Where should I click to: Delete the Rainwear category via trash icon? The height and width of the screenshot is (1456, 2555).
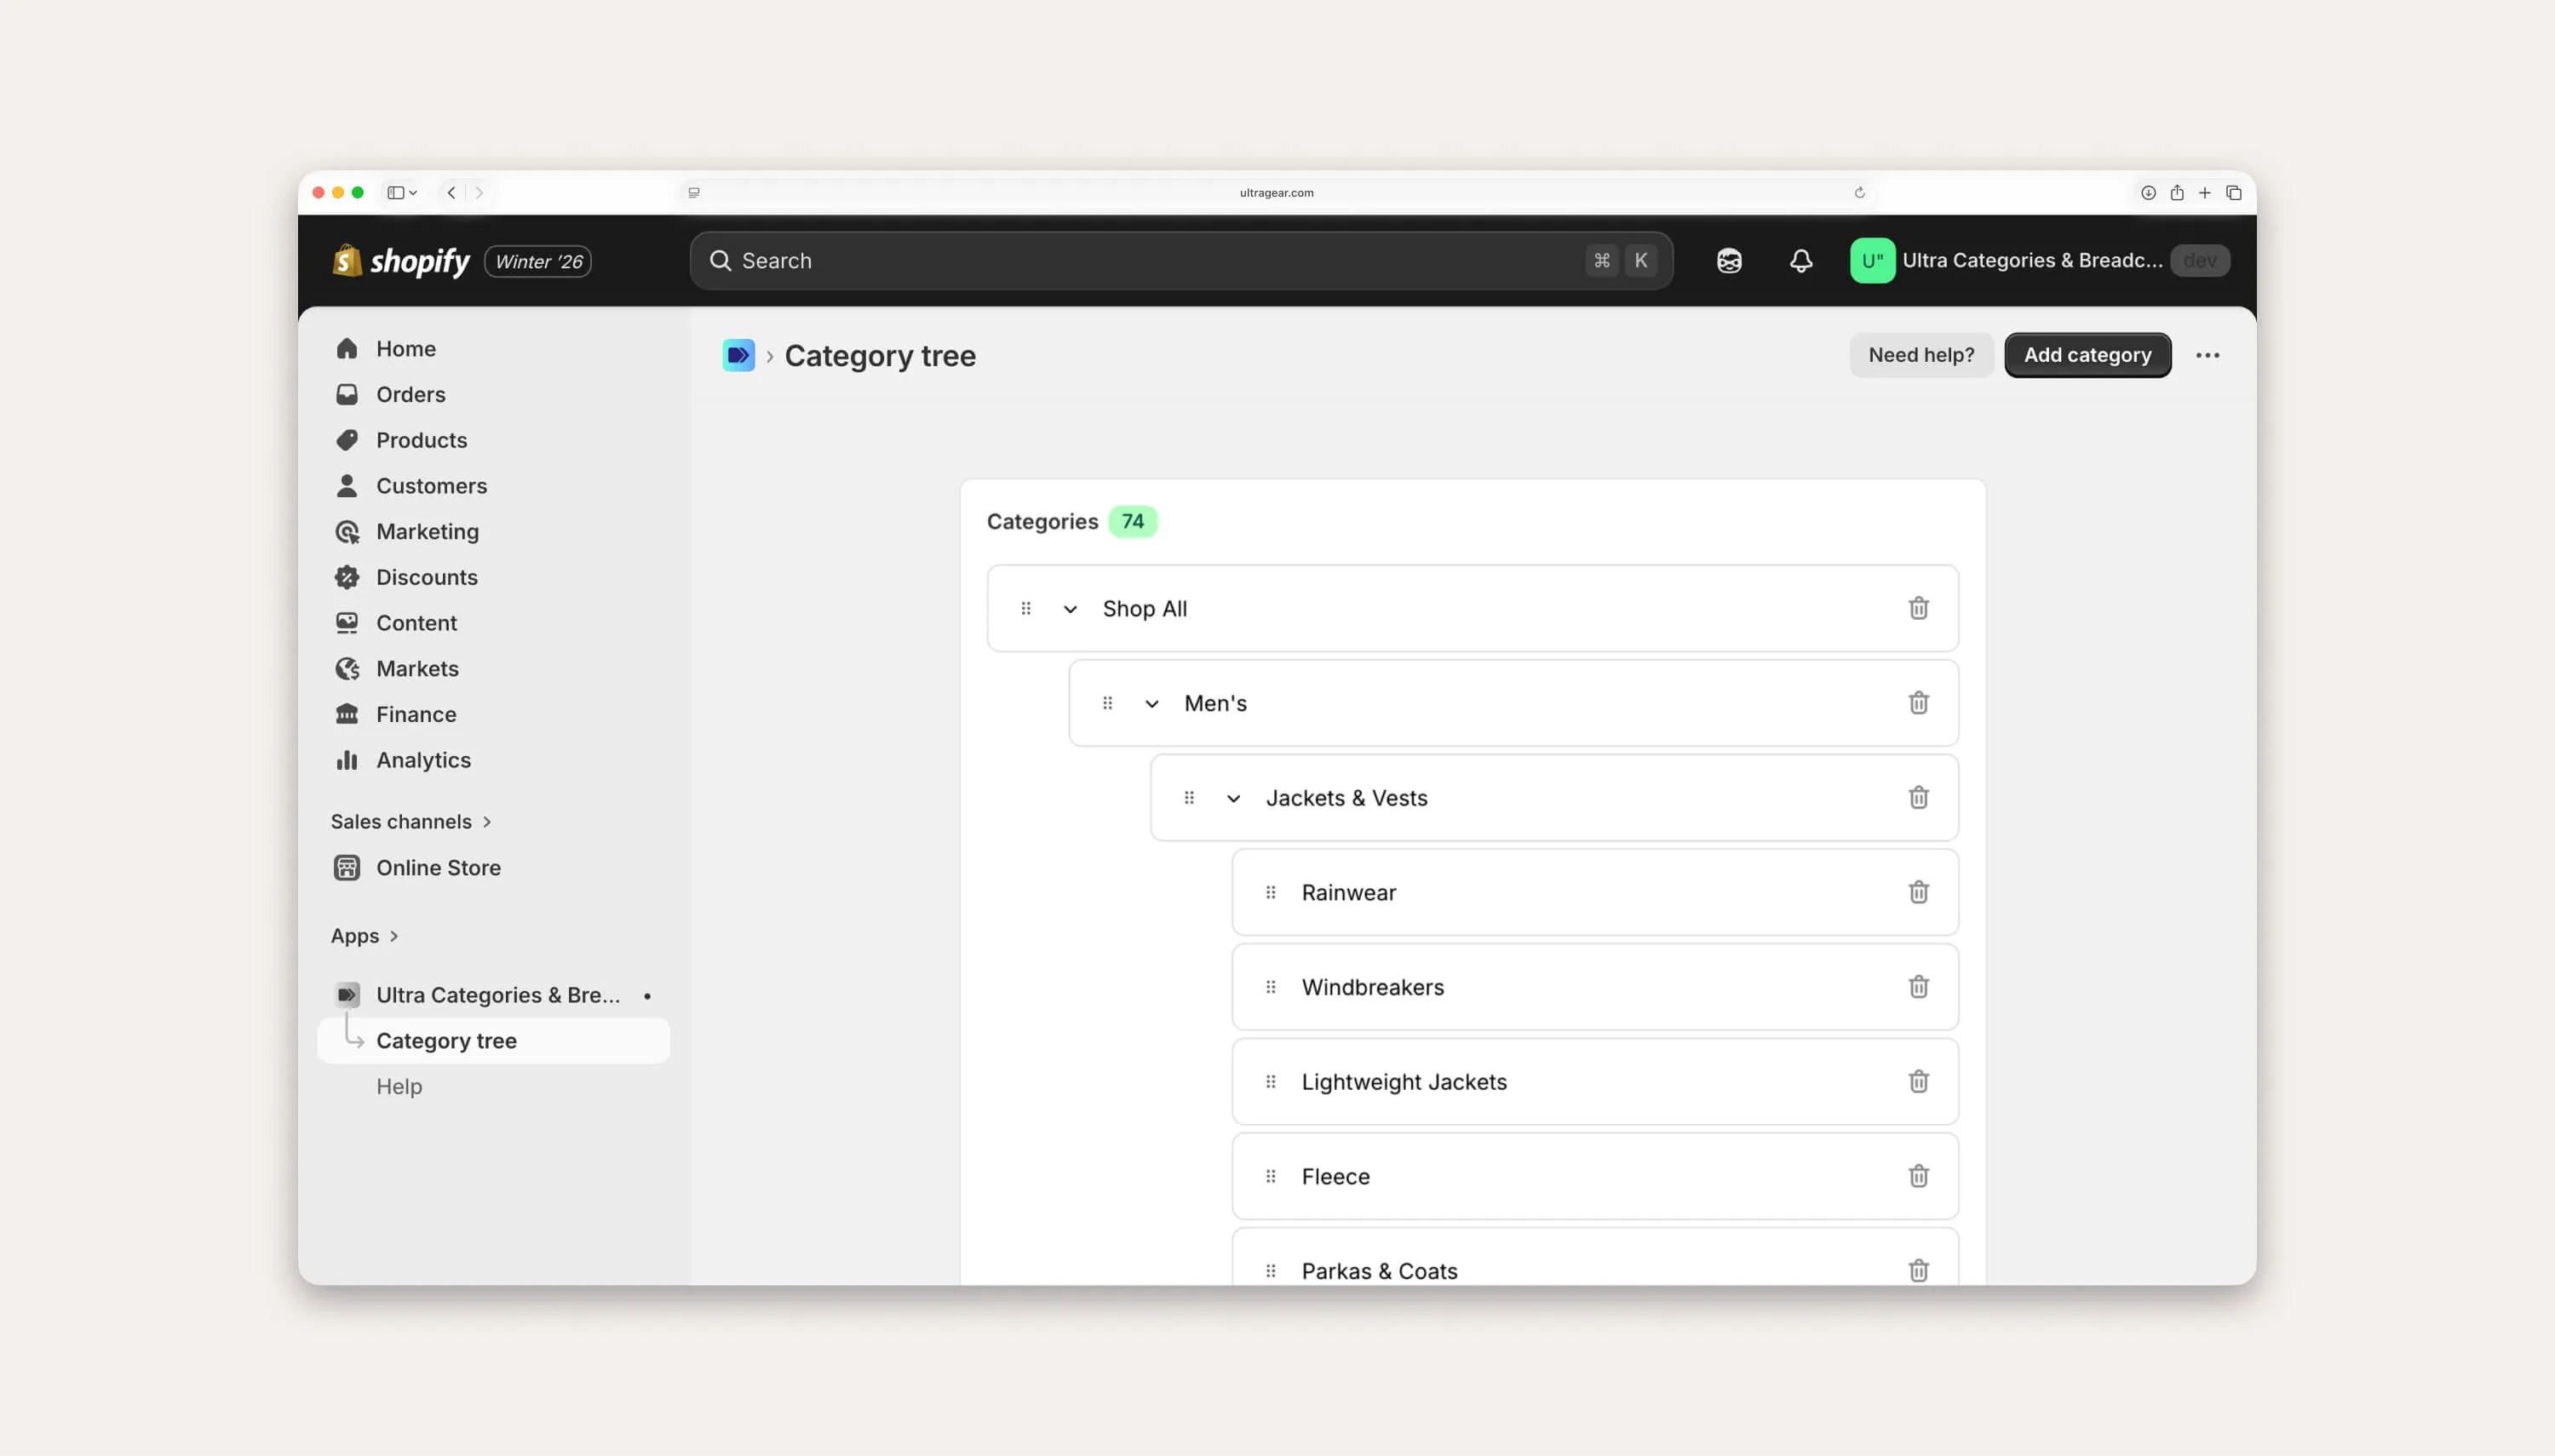tap(1917, 892)
